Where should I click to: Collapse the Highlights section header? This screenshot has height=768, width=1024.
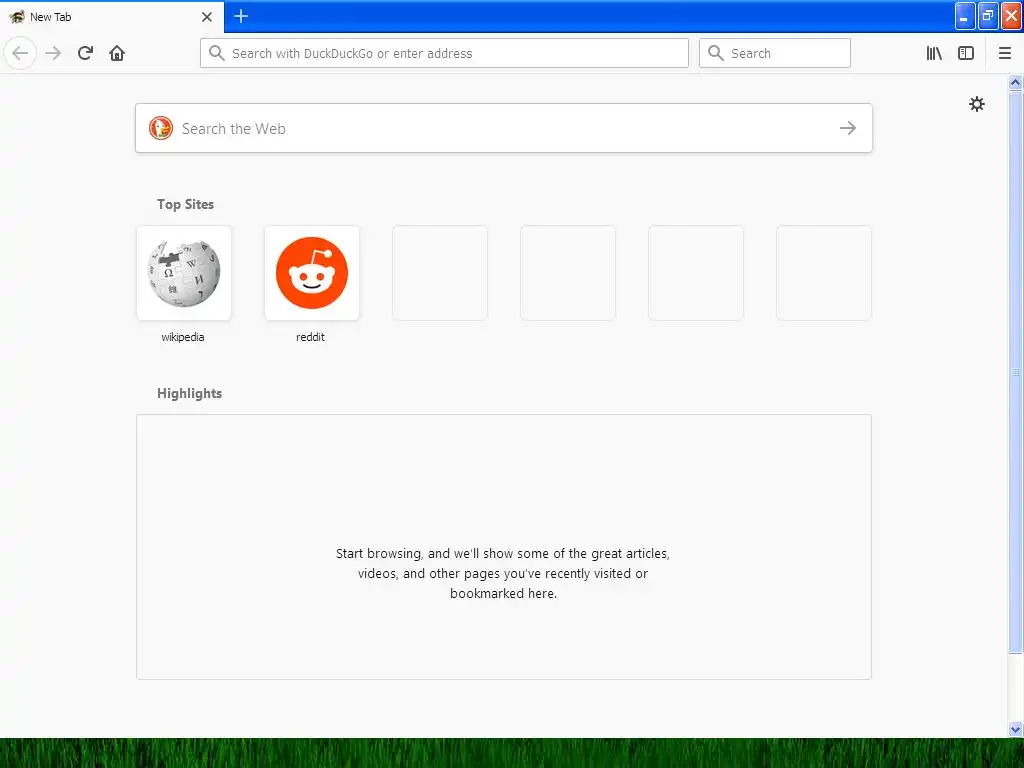pos(189,393)
